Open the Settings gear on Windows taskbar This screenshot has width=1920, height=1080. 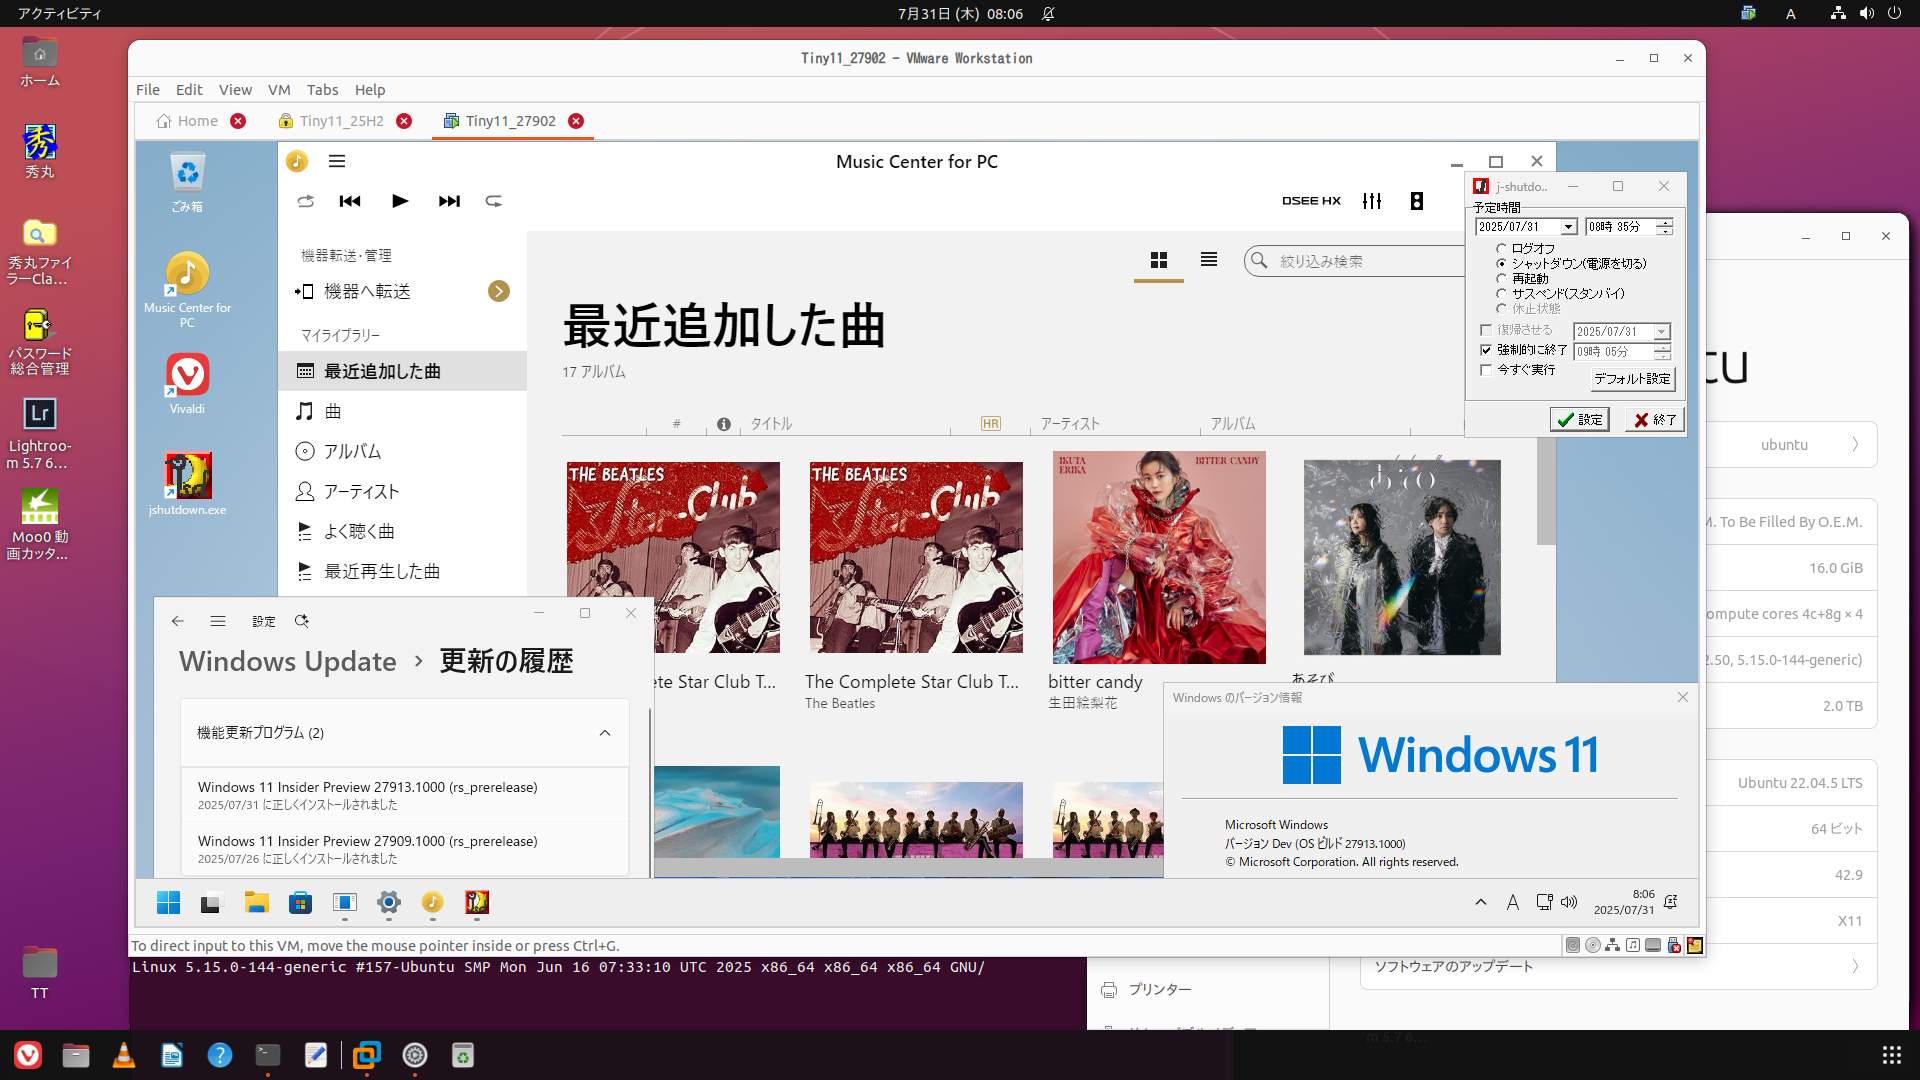click(x=389, y=903)
